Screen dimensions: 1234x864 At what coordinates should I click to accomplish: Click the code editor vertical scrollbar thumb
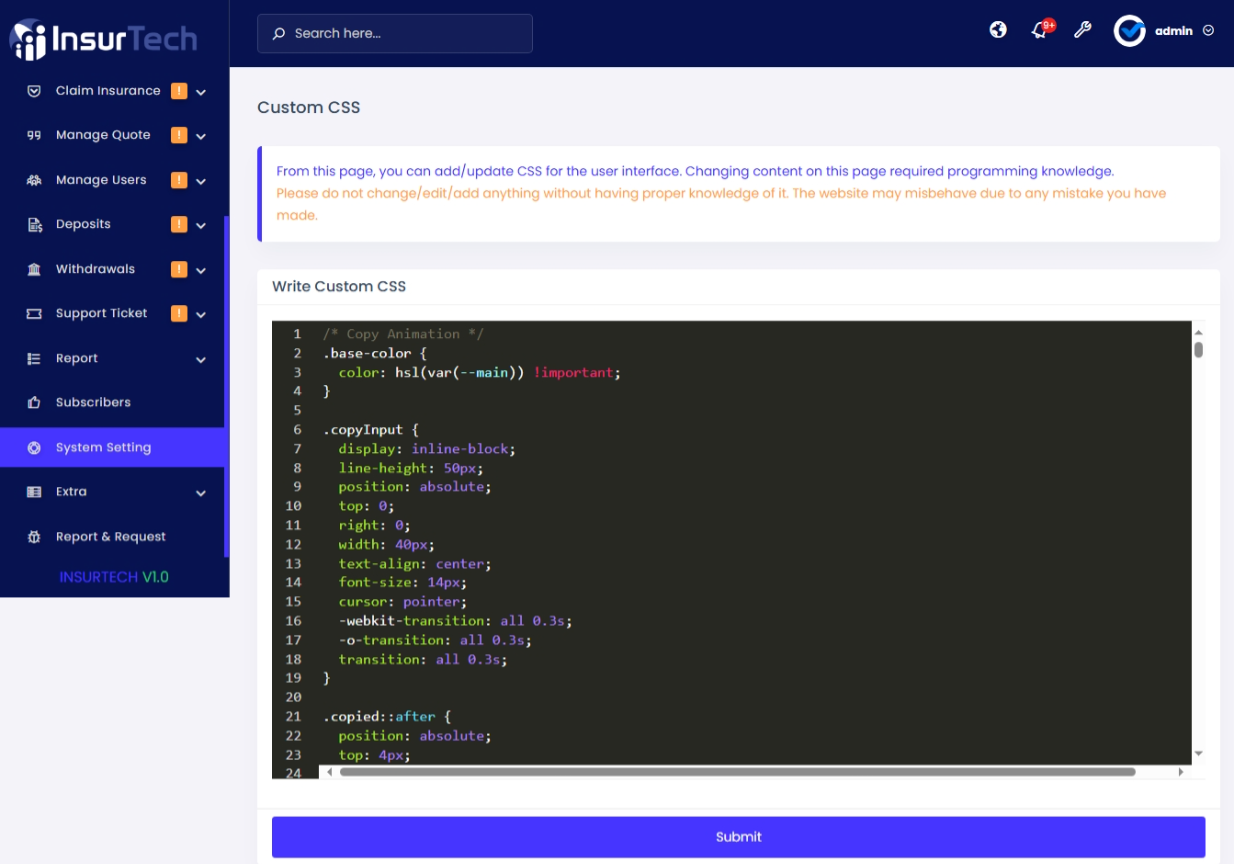click(x=1198, y=350)
